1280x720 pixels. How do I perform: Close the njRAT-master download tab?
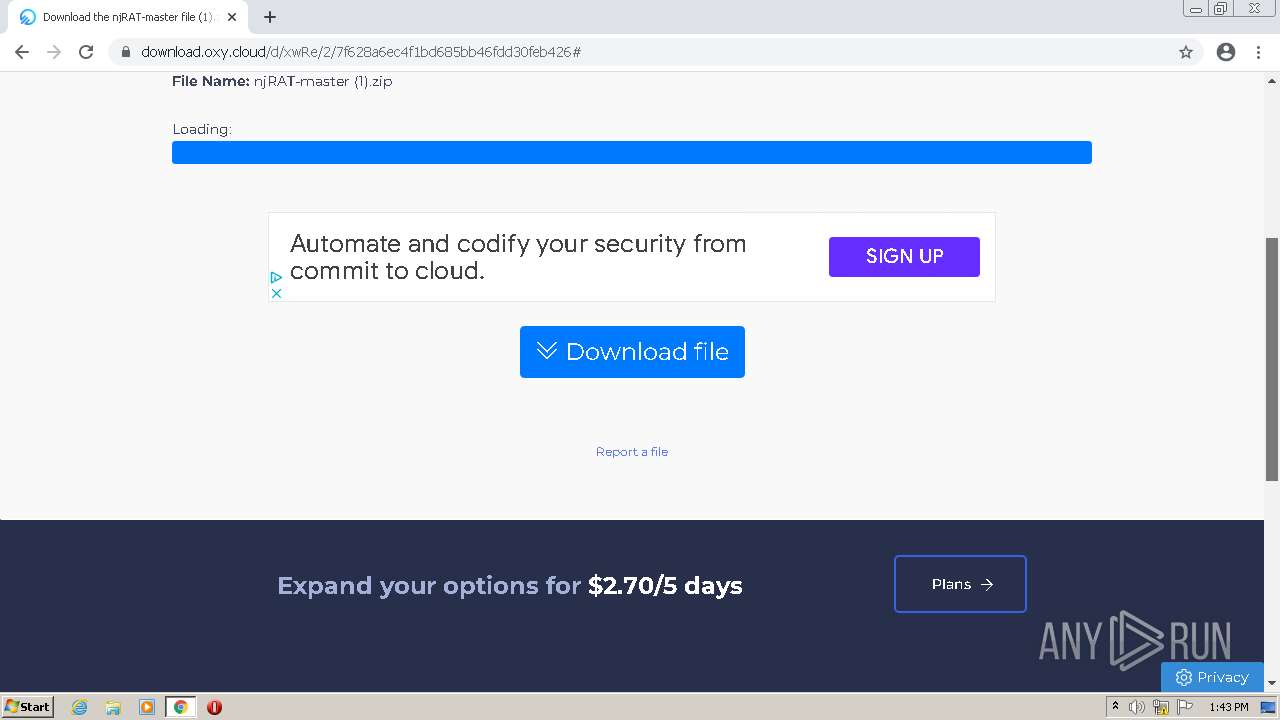(232, 17)
